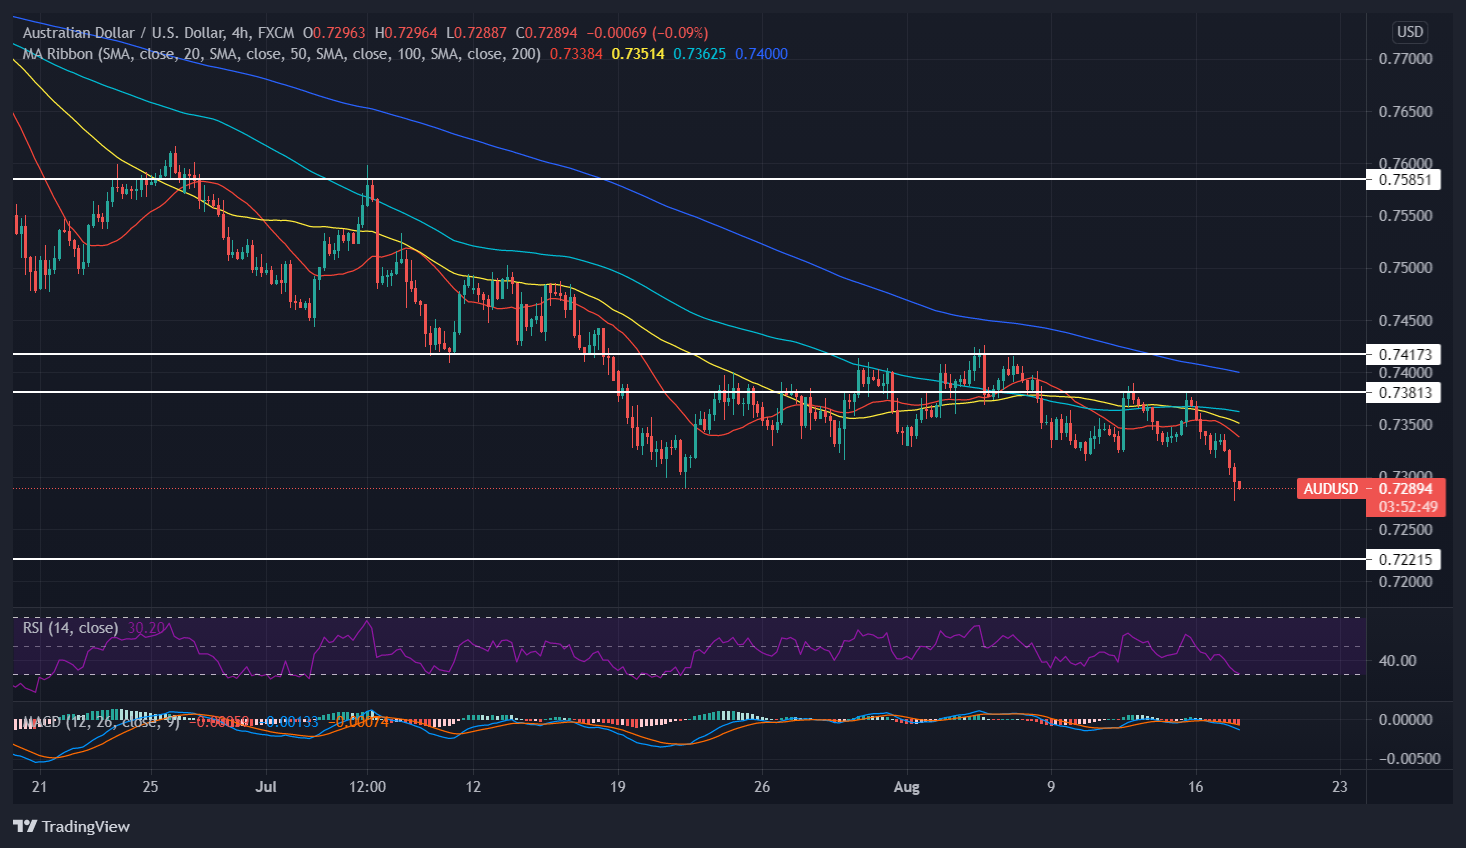Screen dimensions: 1466x848
Task: Click the 0.73813 horizontal line price label
Action: click(x=1405, y=392)
